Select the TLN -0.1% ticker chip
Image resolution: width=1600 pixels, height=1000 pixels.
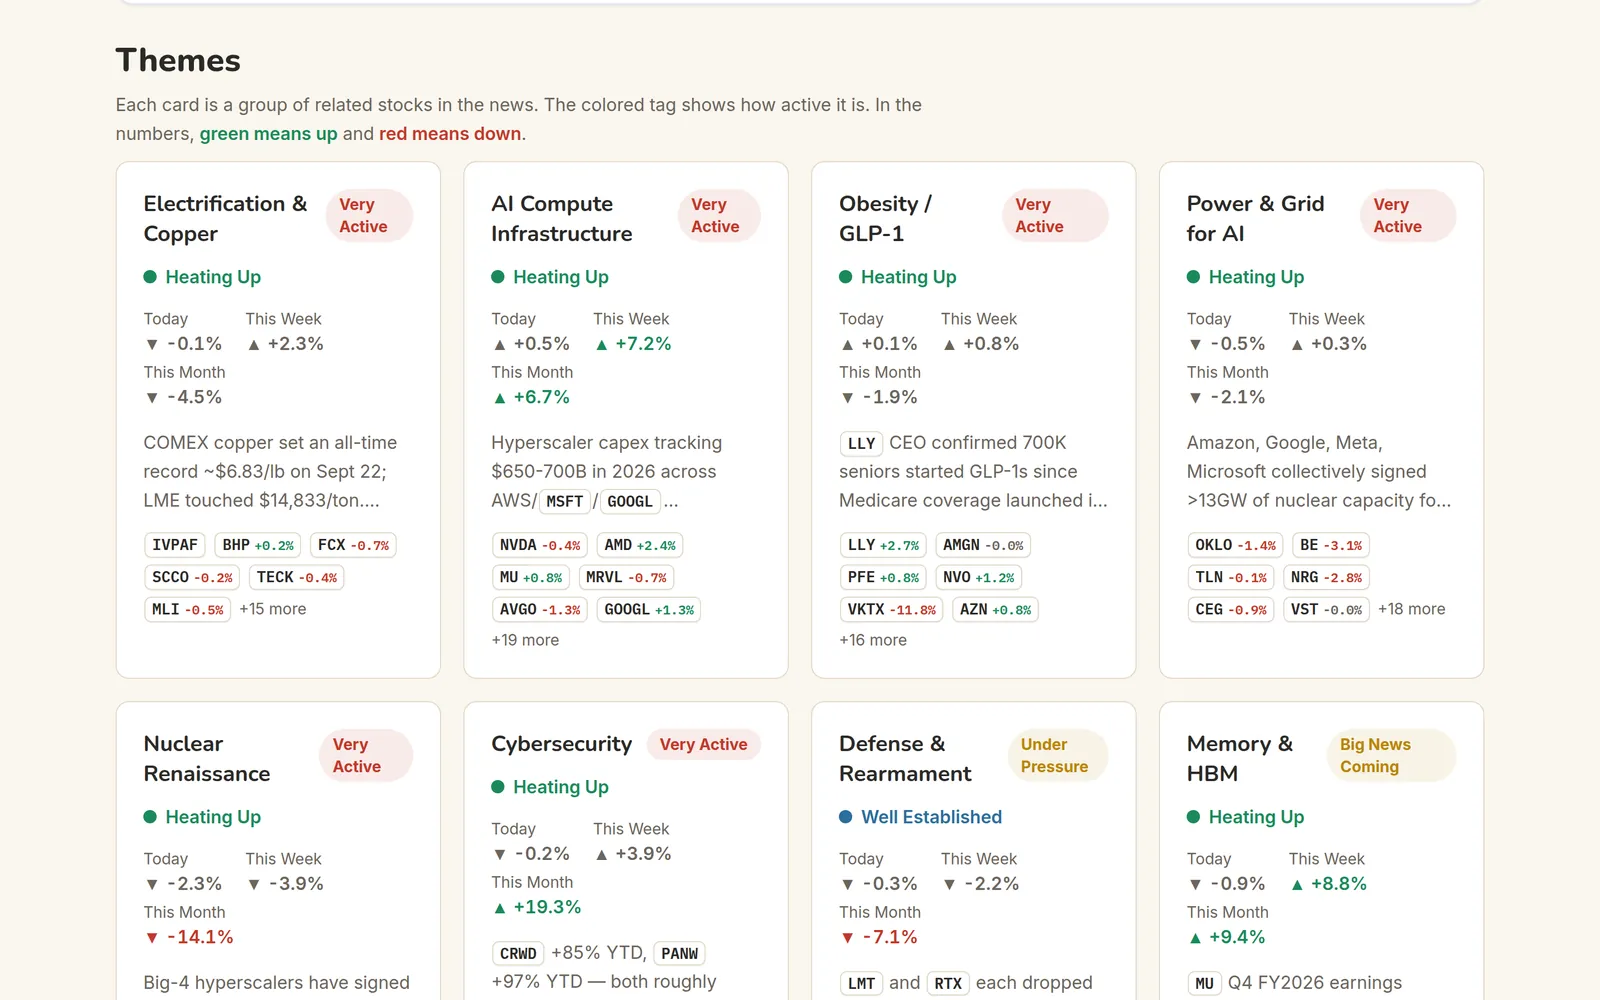(1231, 577)
